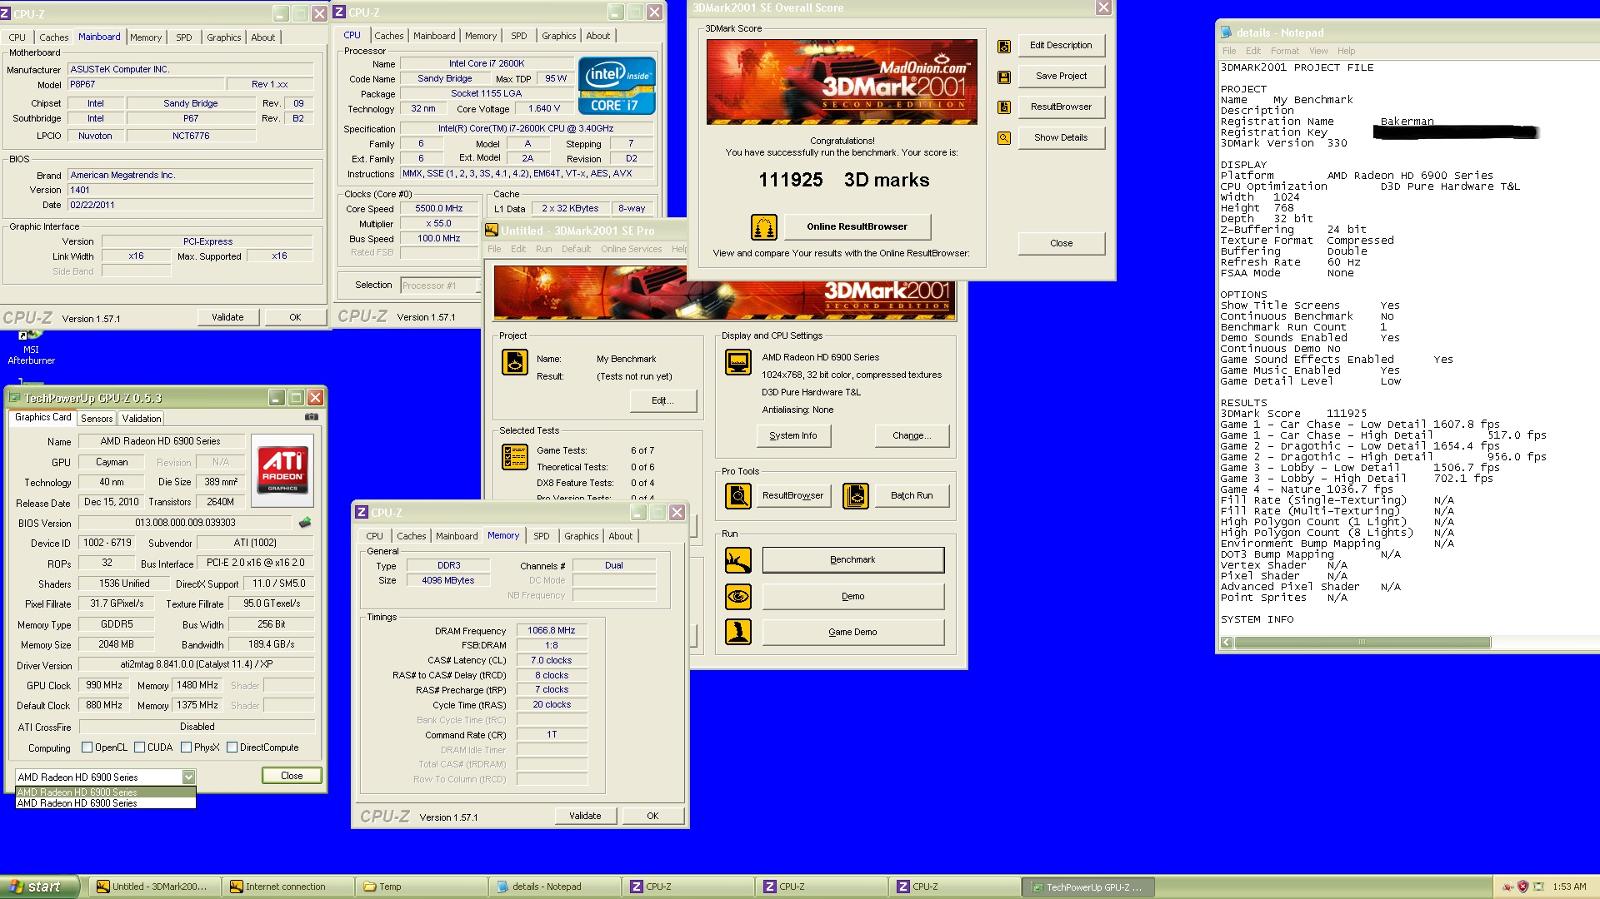Image resolution: width=1600 pixels, height=899 pixels.
Task: Toggle the OpenCL checkbox in GPU-Z
Action: [87, 747]
